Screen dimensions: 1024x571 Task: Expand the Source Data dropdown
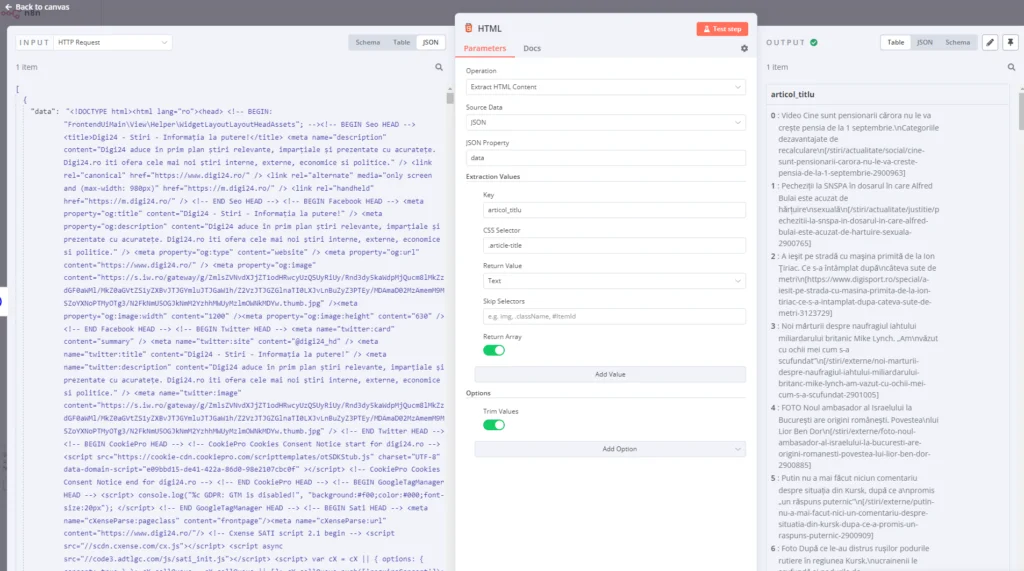(605, 122)
